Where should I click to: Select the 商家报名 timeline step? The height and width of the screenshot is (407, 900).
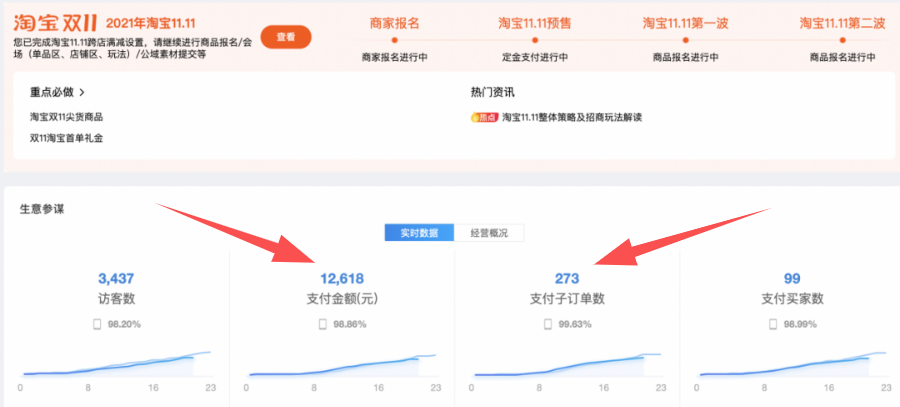pyautogui.click(x=394, y=24)
